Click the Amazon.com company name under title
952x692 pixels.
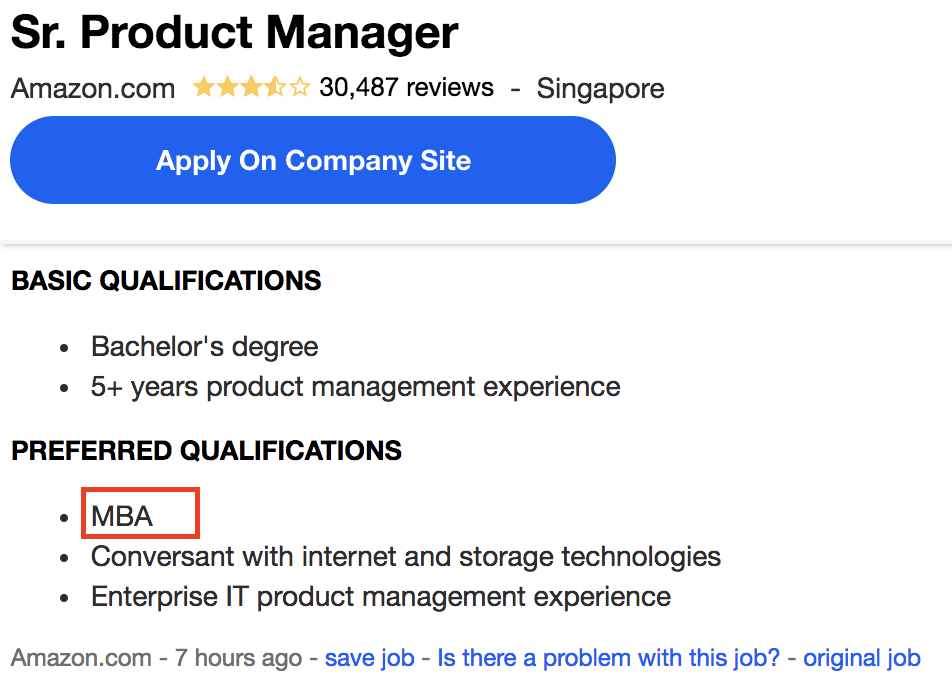pyautogui.click(x=93, y=88)
